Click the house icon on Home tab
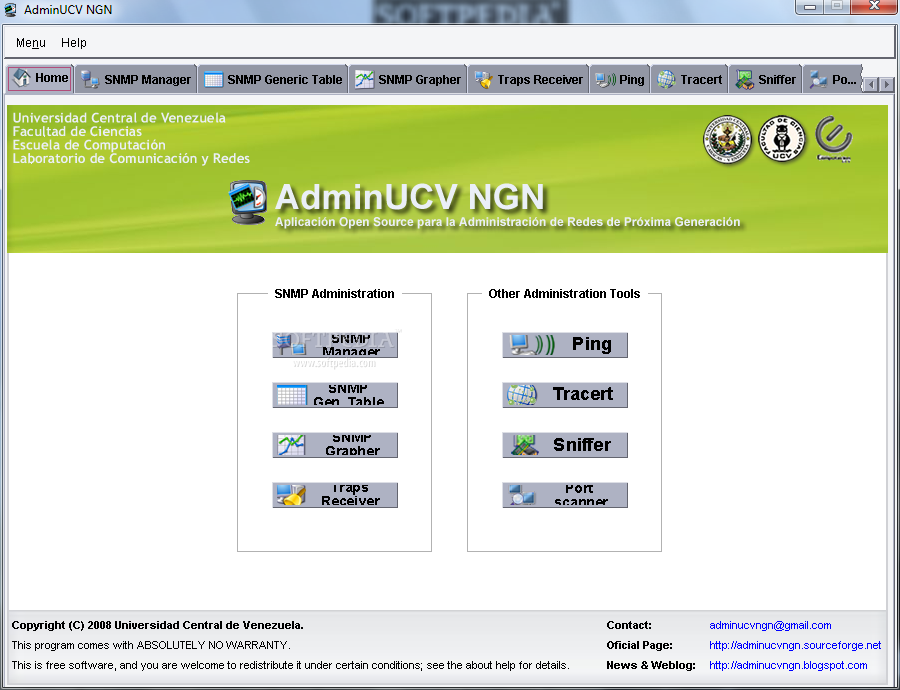Image resolution: width=900 pixels, height=690 pixels. (x=22, y=78)
